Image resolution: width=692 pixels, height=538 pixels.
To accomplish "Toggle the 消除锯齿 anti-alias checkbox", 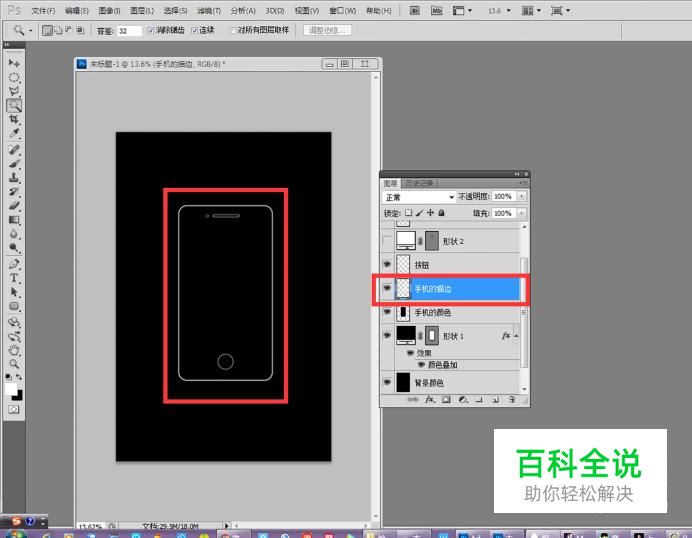I will [x=150, y=30].
